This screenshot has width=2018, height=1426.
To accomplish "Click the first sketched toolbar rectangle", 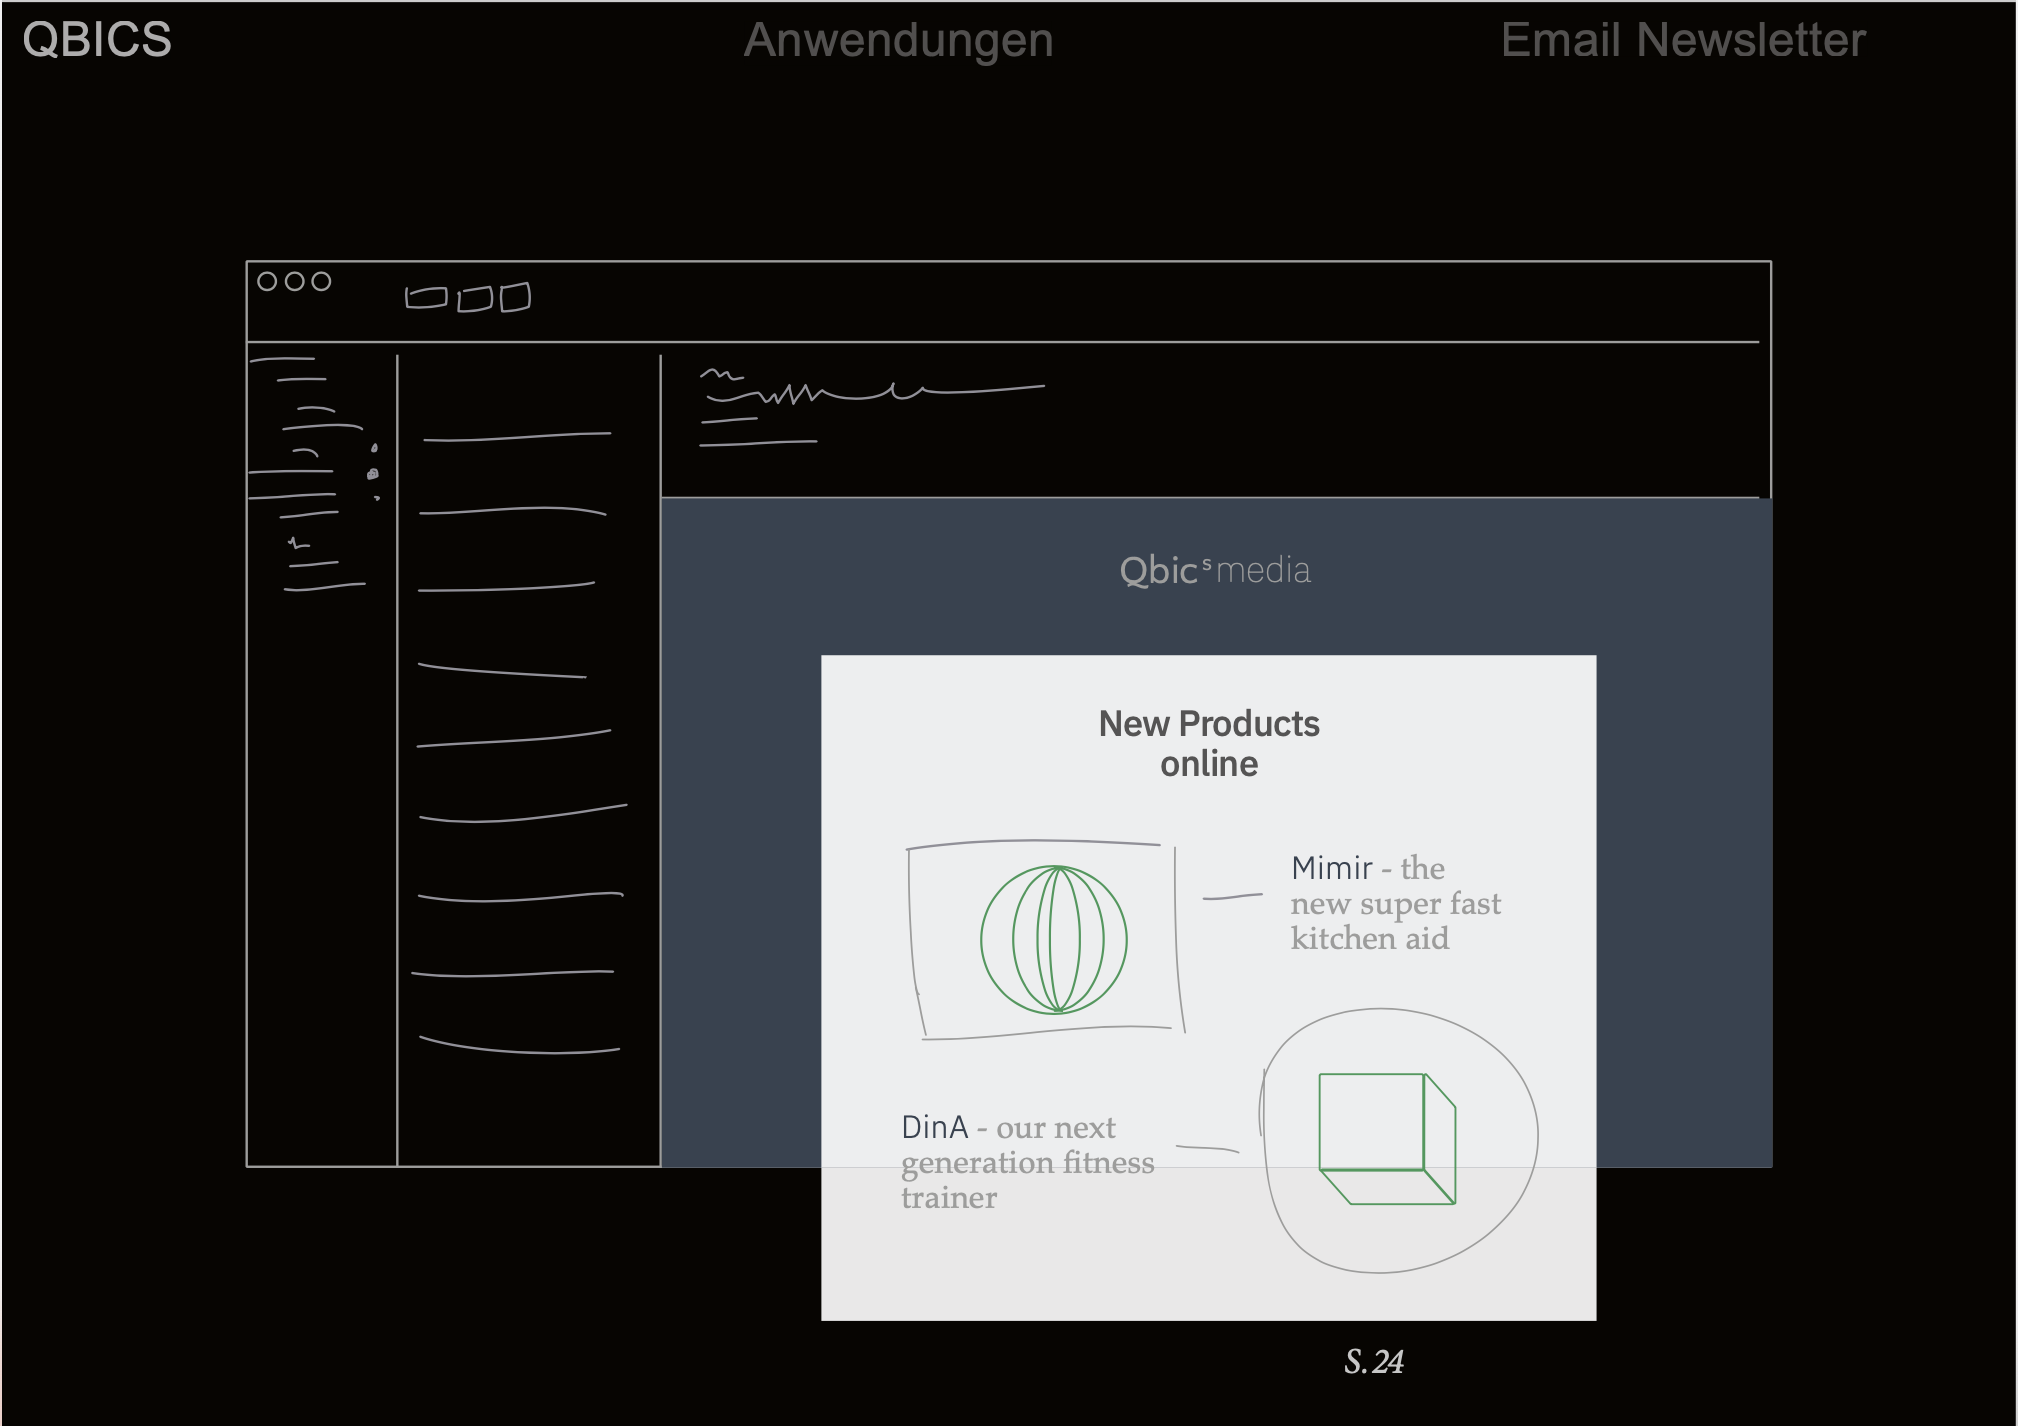I will tap(426, 298).
